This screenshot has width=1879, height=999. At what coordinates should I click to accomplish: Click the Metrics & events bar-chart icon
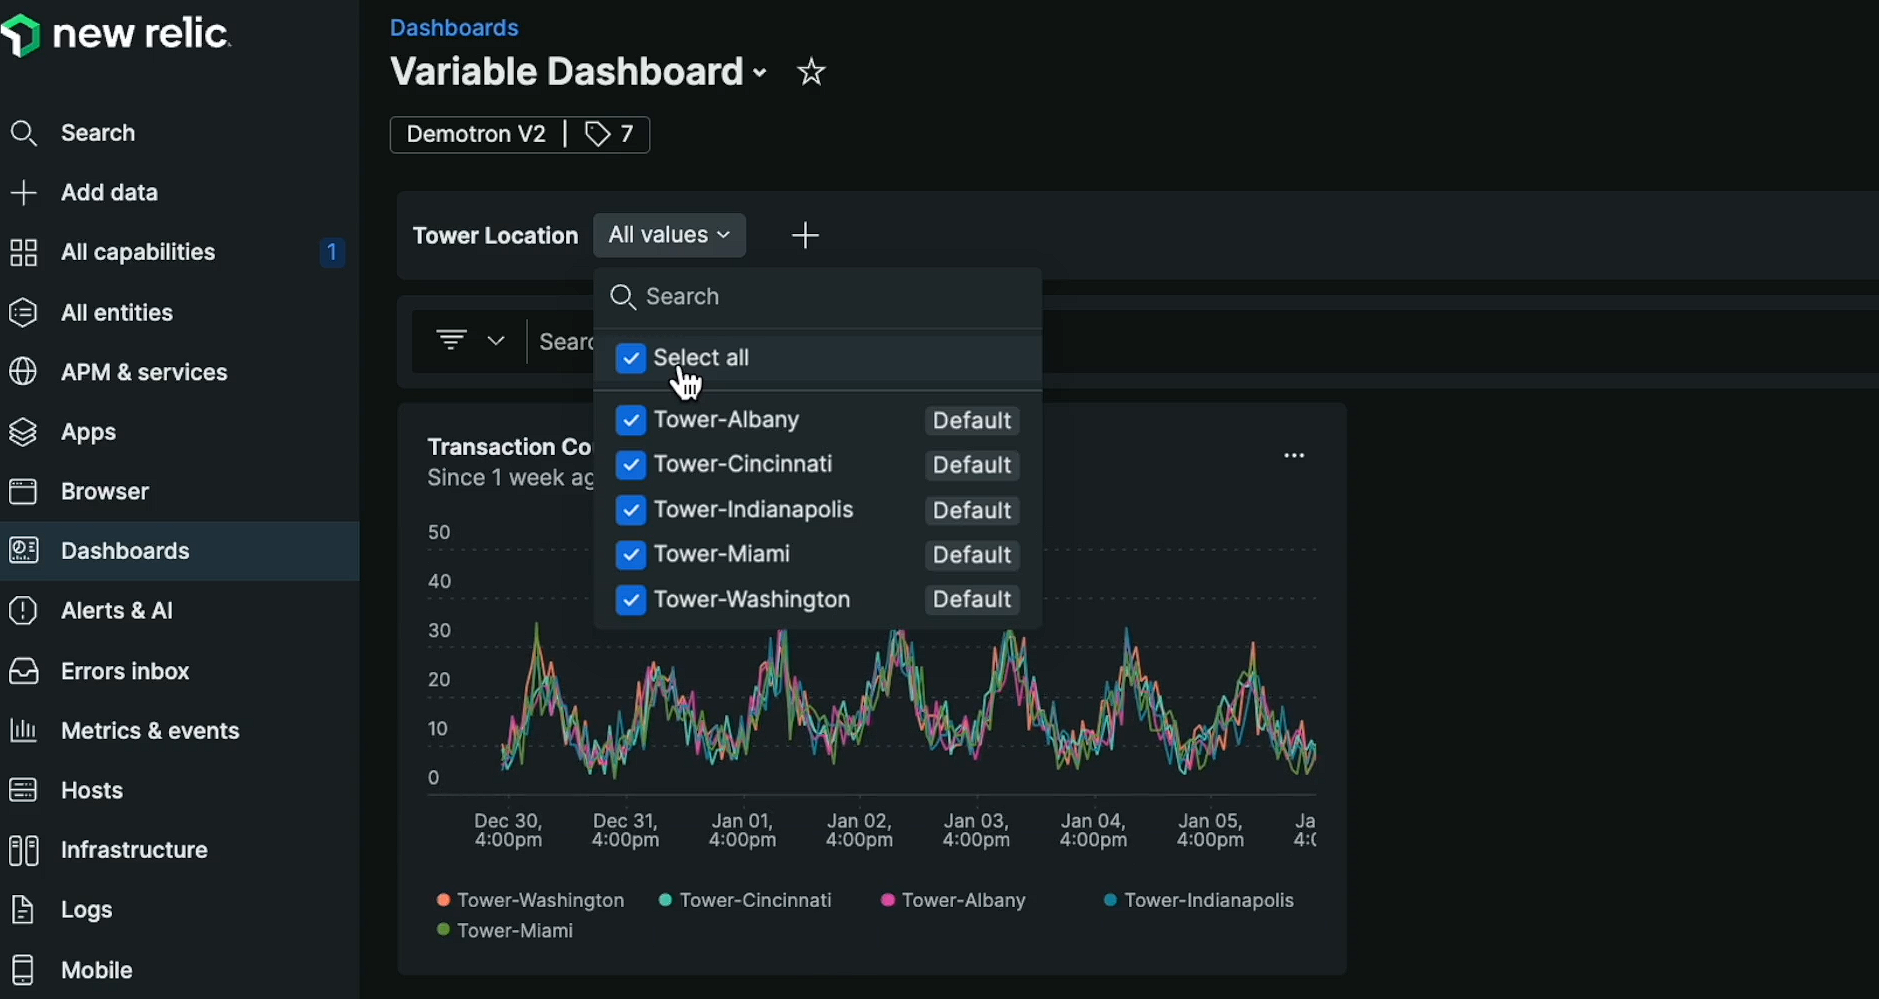(23, 731)
